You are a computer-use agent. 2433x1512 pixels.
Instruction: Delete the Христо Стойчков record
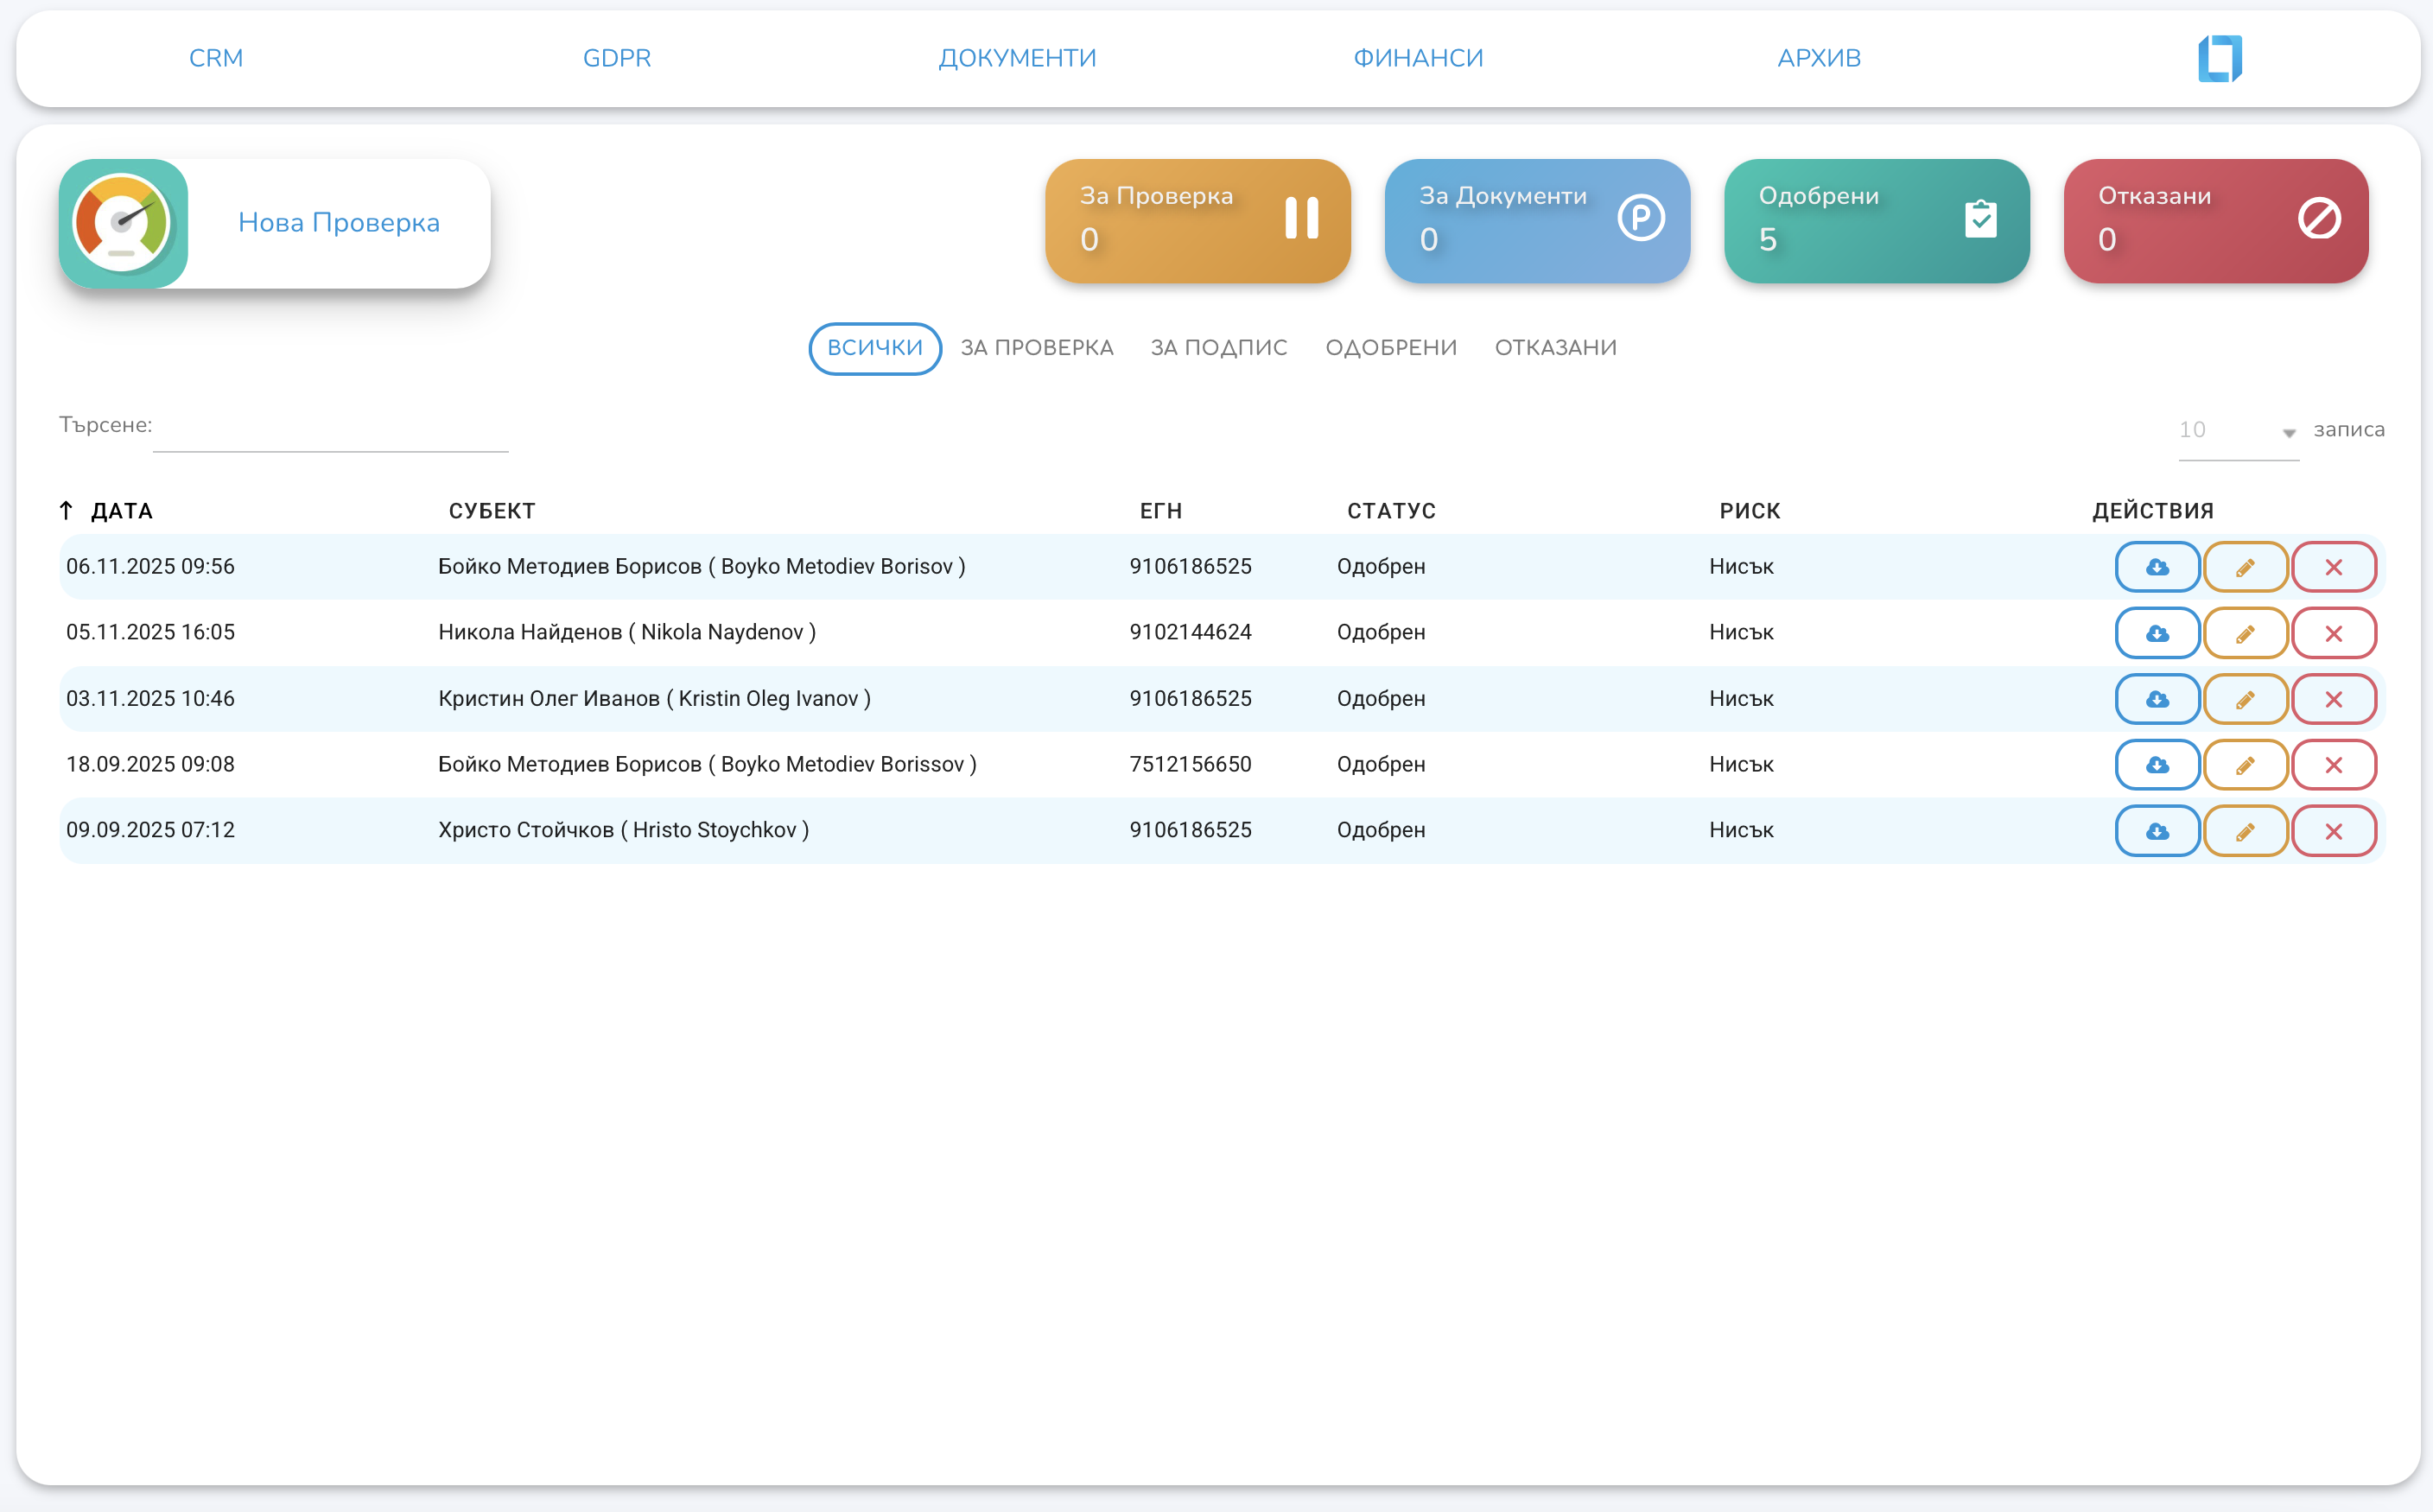pyautogui.click(x=2333, y=831)
